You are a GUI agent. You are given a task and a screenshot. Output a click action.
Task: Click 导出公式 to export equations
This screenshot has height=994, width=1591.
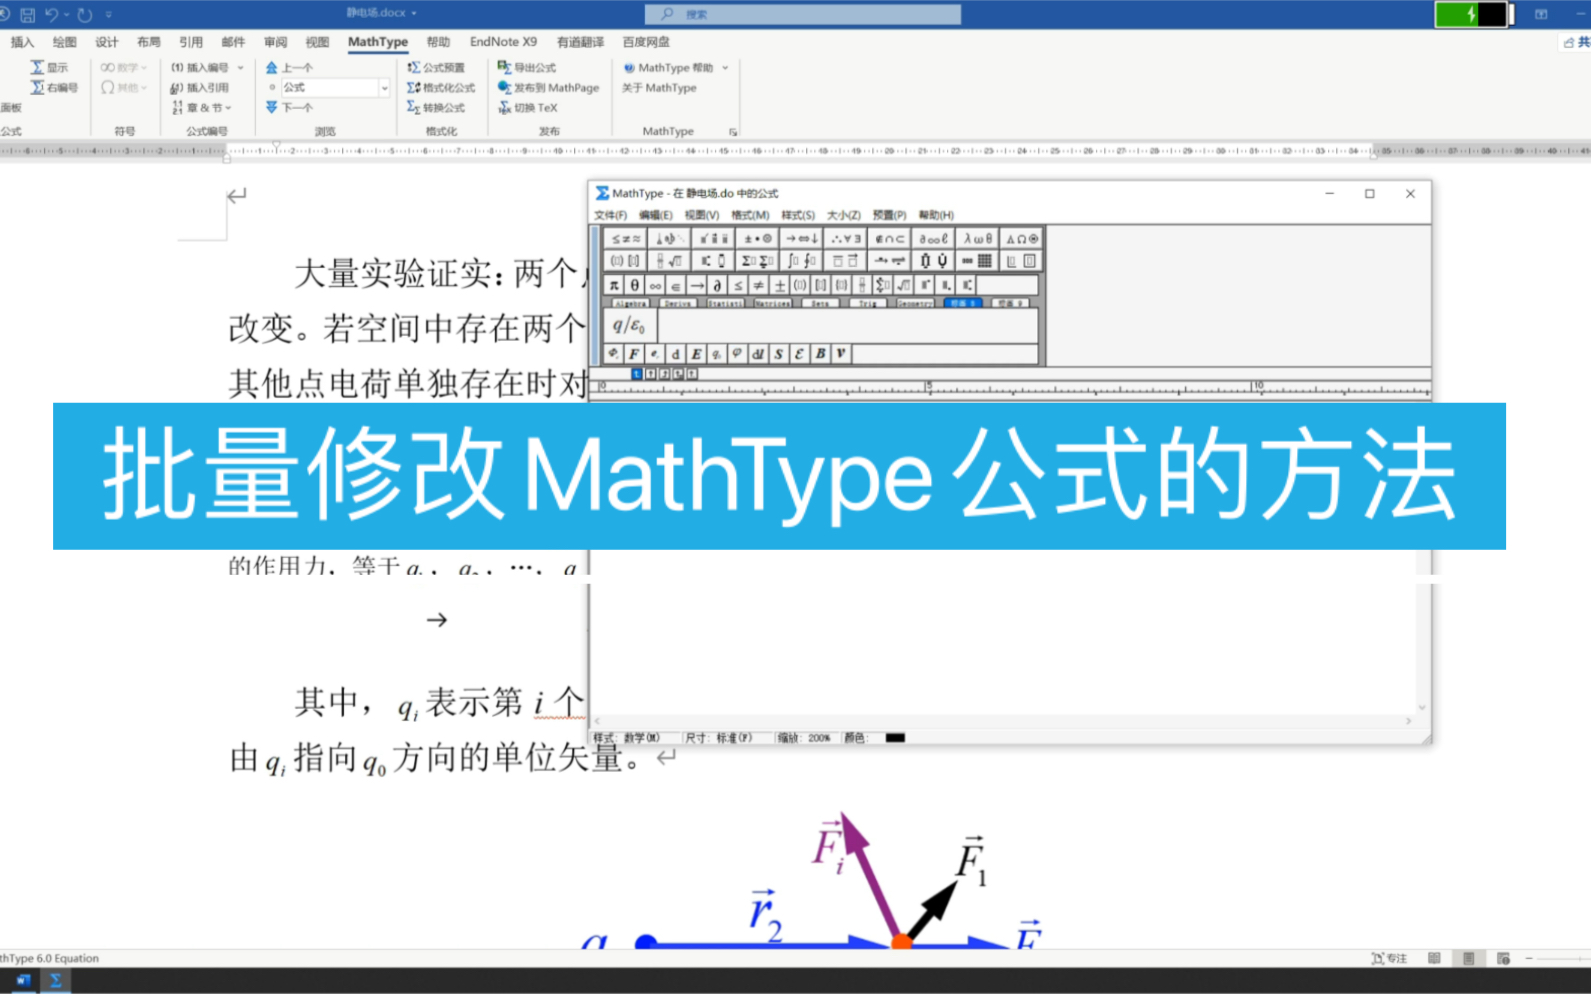coord(527,67)
